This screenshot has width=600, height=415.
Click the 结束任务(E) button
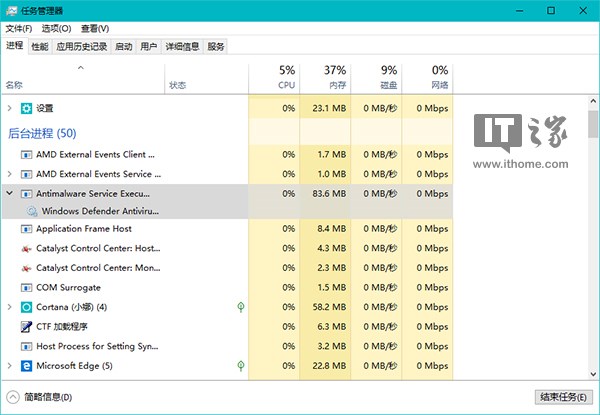[563, 397]
